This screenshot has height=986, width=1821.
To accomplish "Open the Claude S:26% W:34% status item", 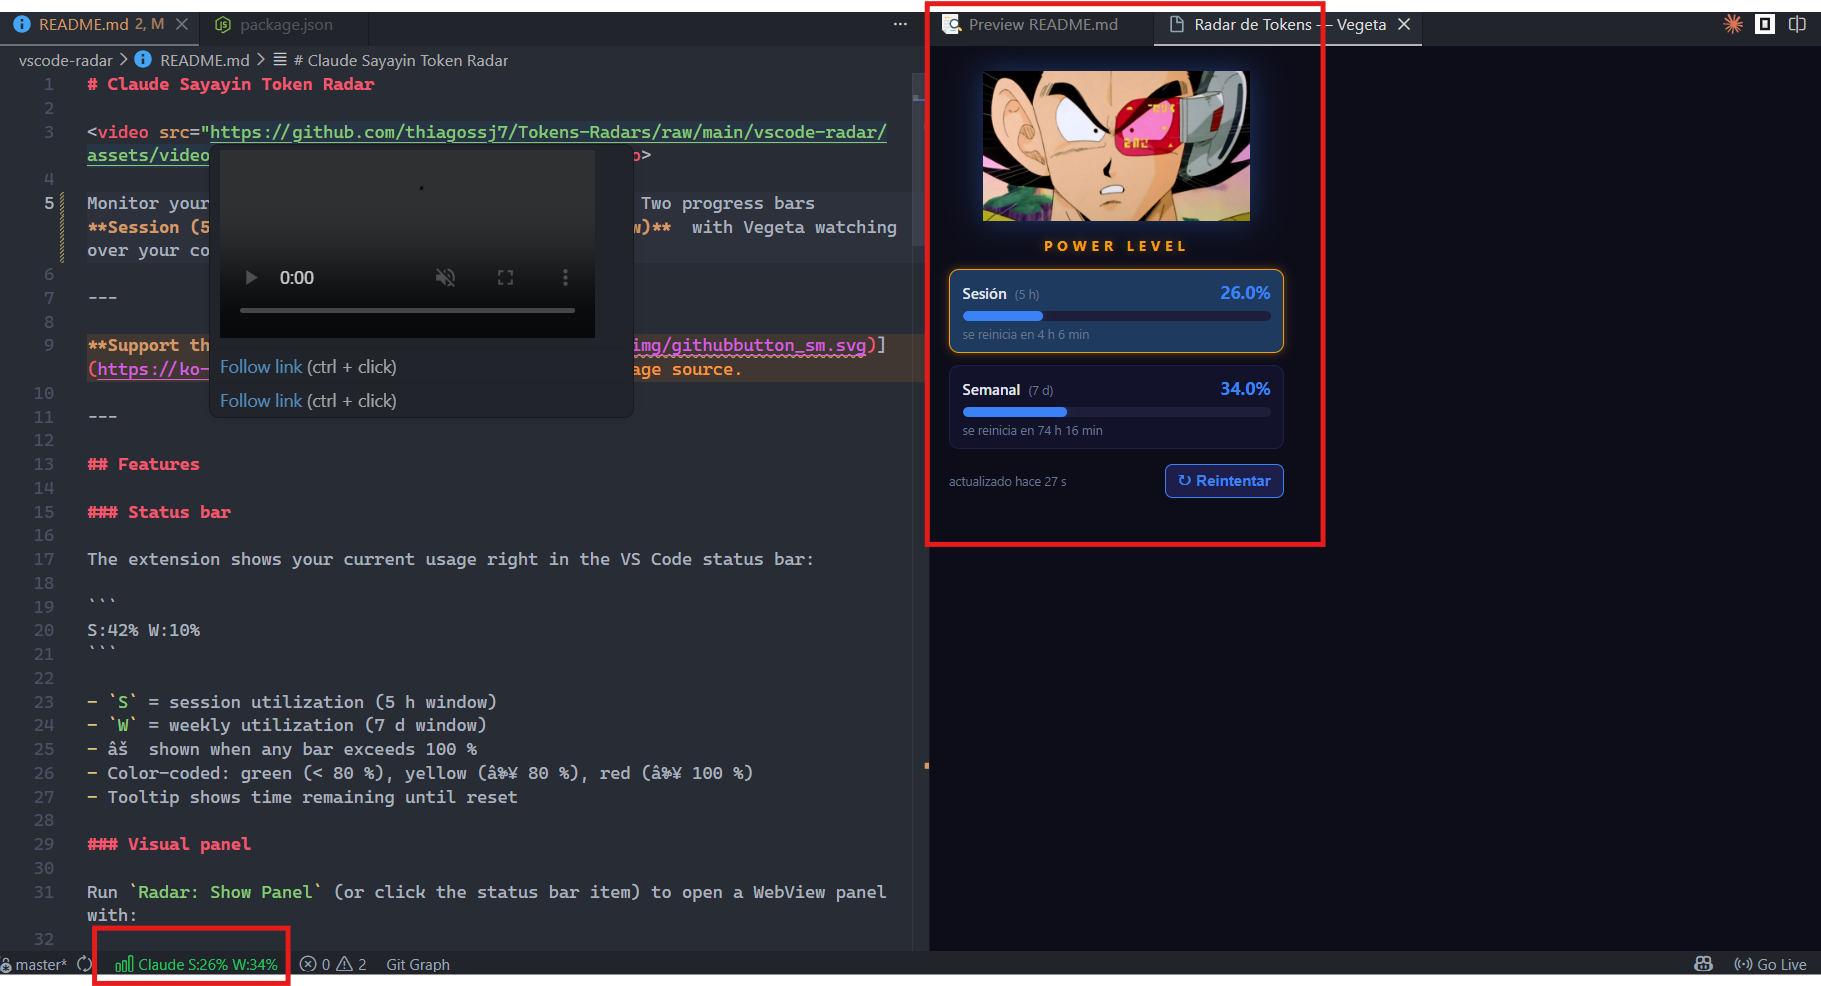I will pyautogui.click(x=197, y=964).
